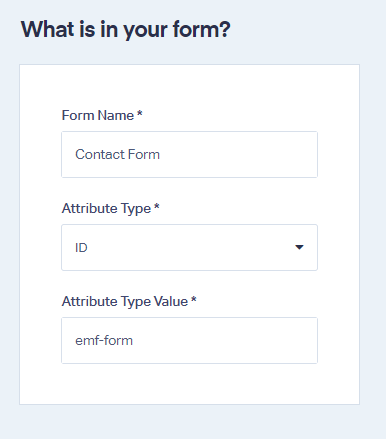Viewport: 386px width, 439px height.
Task: Click the 'Contact Form' text in Form Name
Action: coord(117,154)
